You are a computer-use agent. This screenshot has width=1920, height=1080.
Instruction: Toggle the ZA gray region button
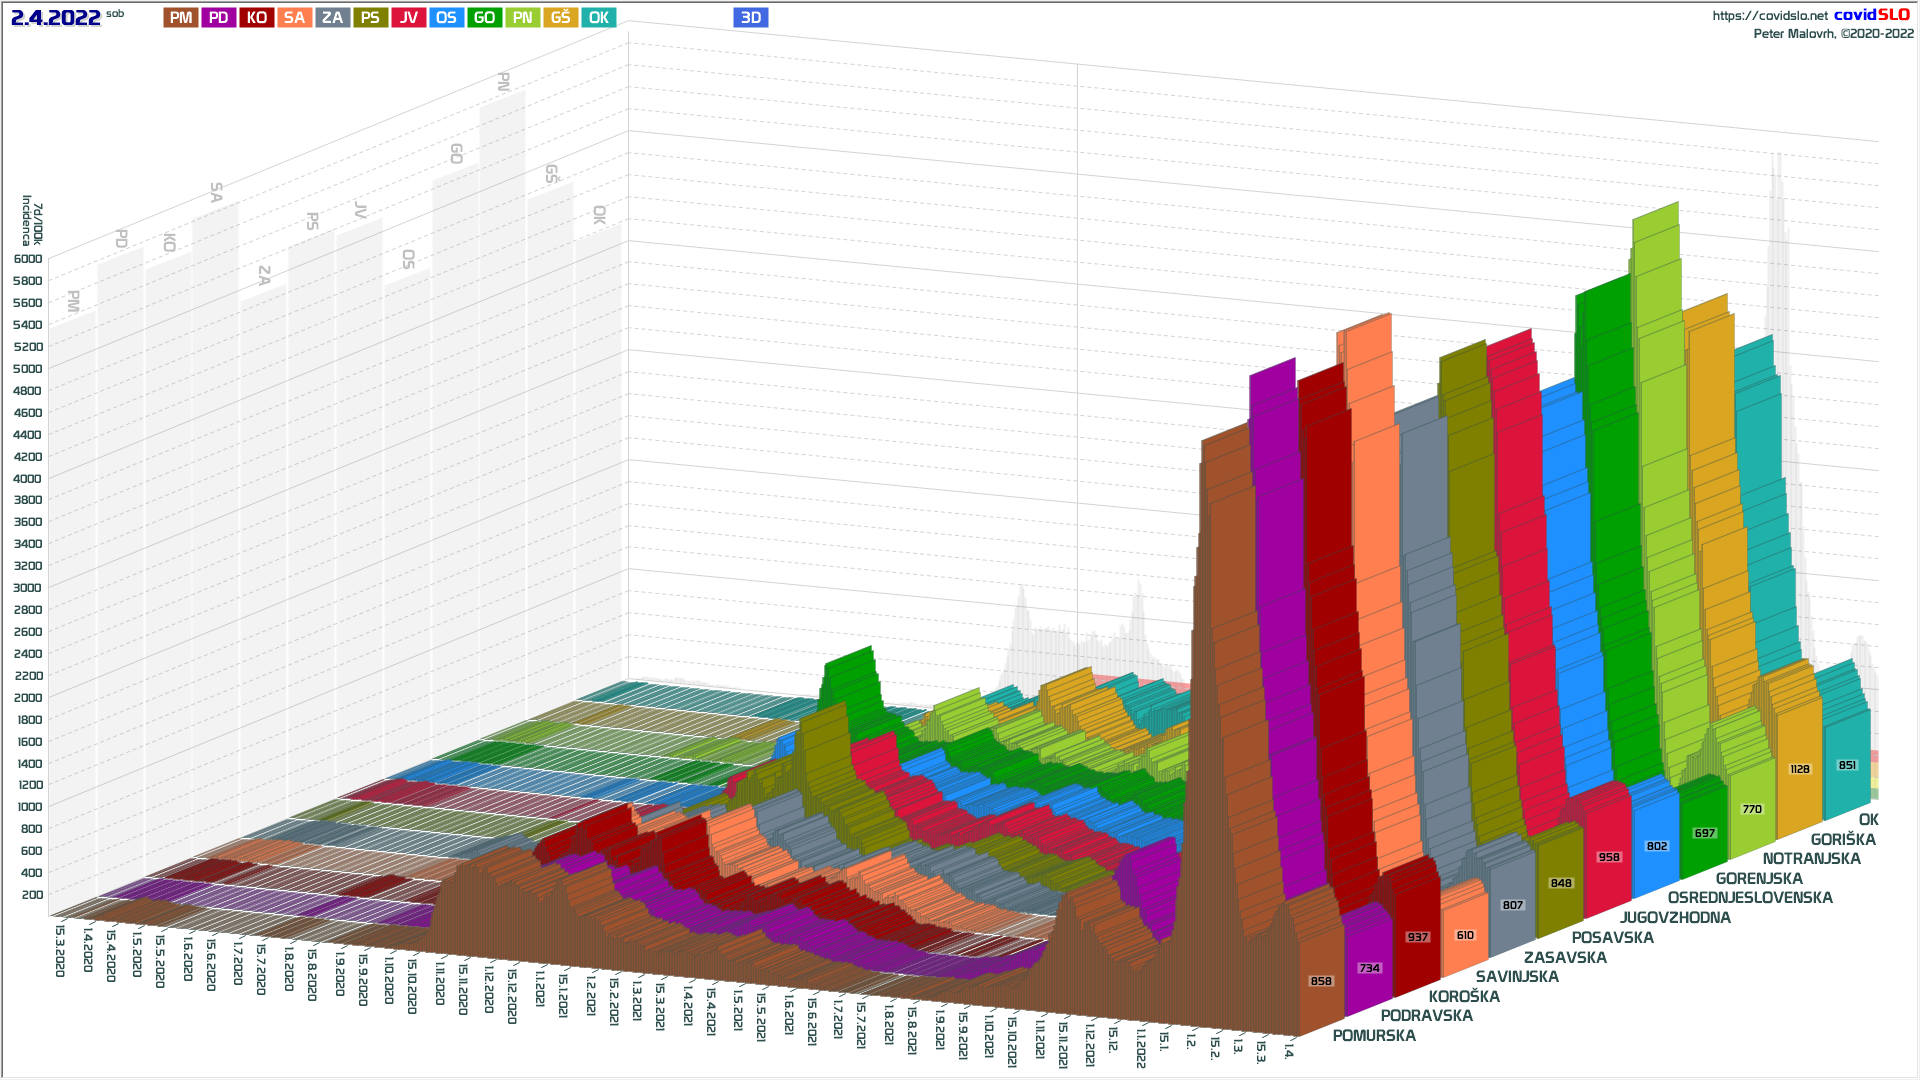pyautogui.click(x=332, y=17)
